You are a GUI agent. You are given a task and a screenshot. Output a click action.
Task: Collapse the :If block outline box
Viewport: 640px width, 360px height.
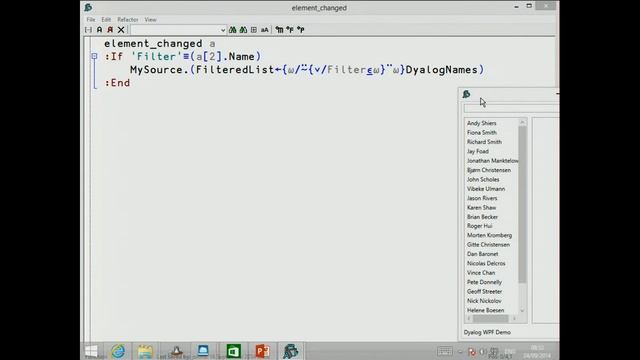pos(94,56)
